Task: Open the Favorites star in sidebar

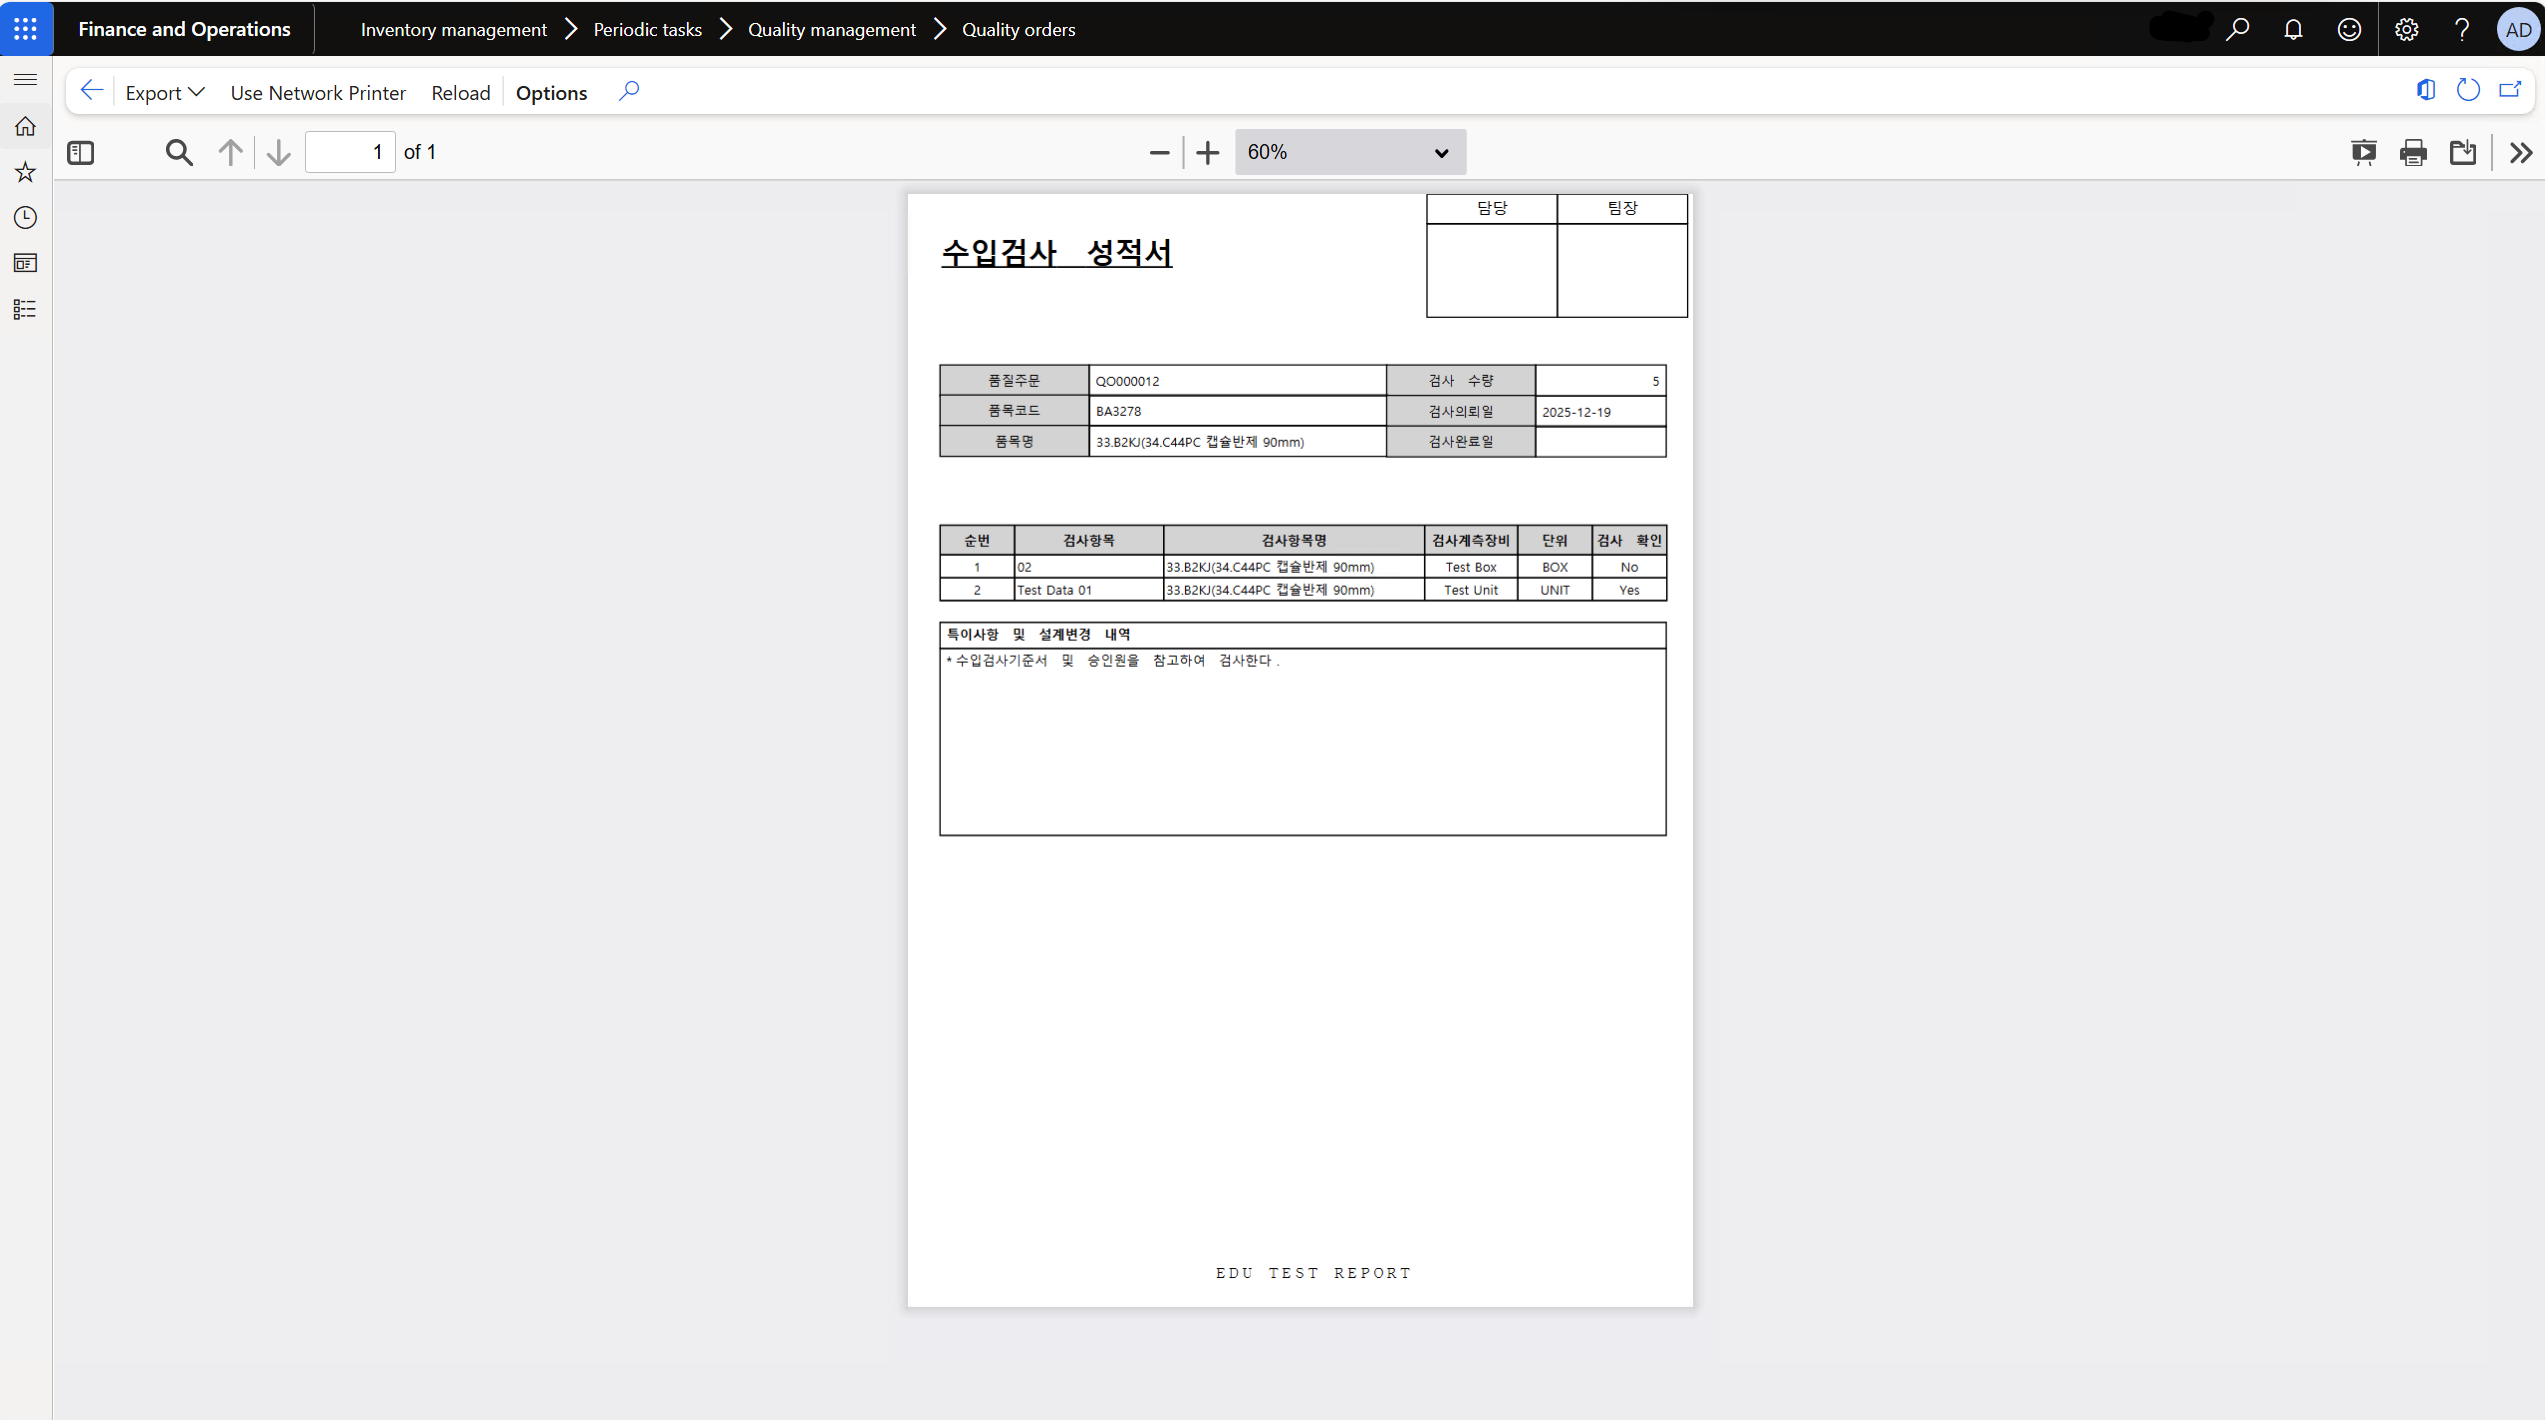Action: click(x=26, y=172)
